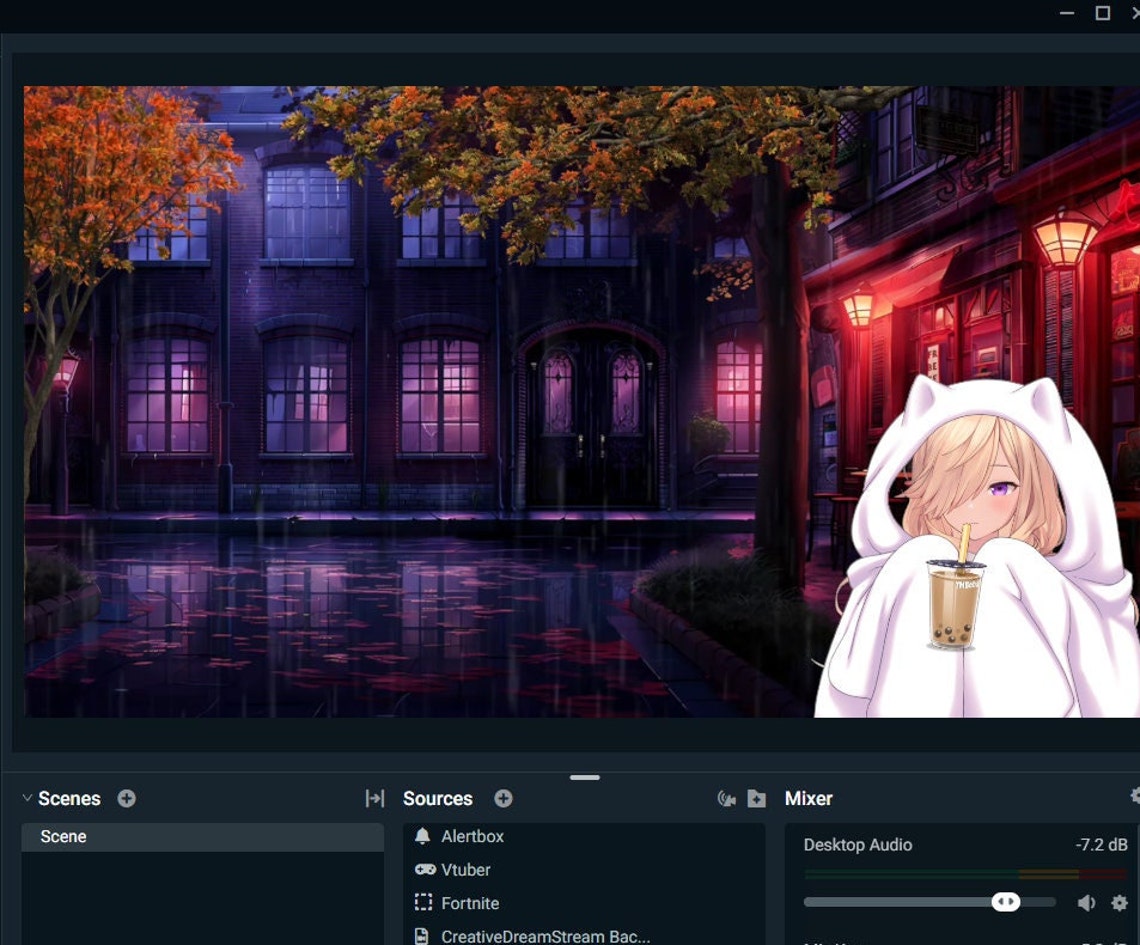Select the Alertbox source entry
1140x945 pixels.
pos(473,836)
